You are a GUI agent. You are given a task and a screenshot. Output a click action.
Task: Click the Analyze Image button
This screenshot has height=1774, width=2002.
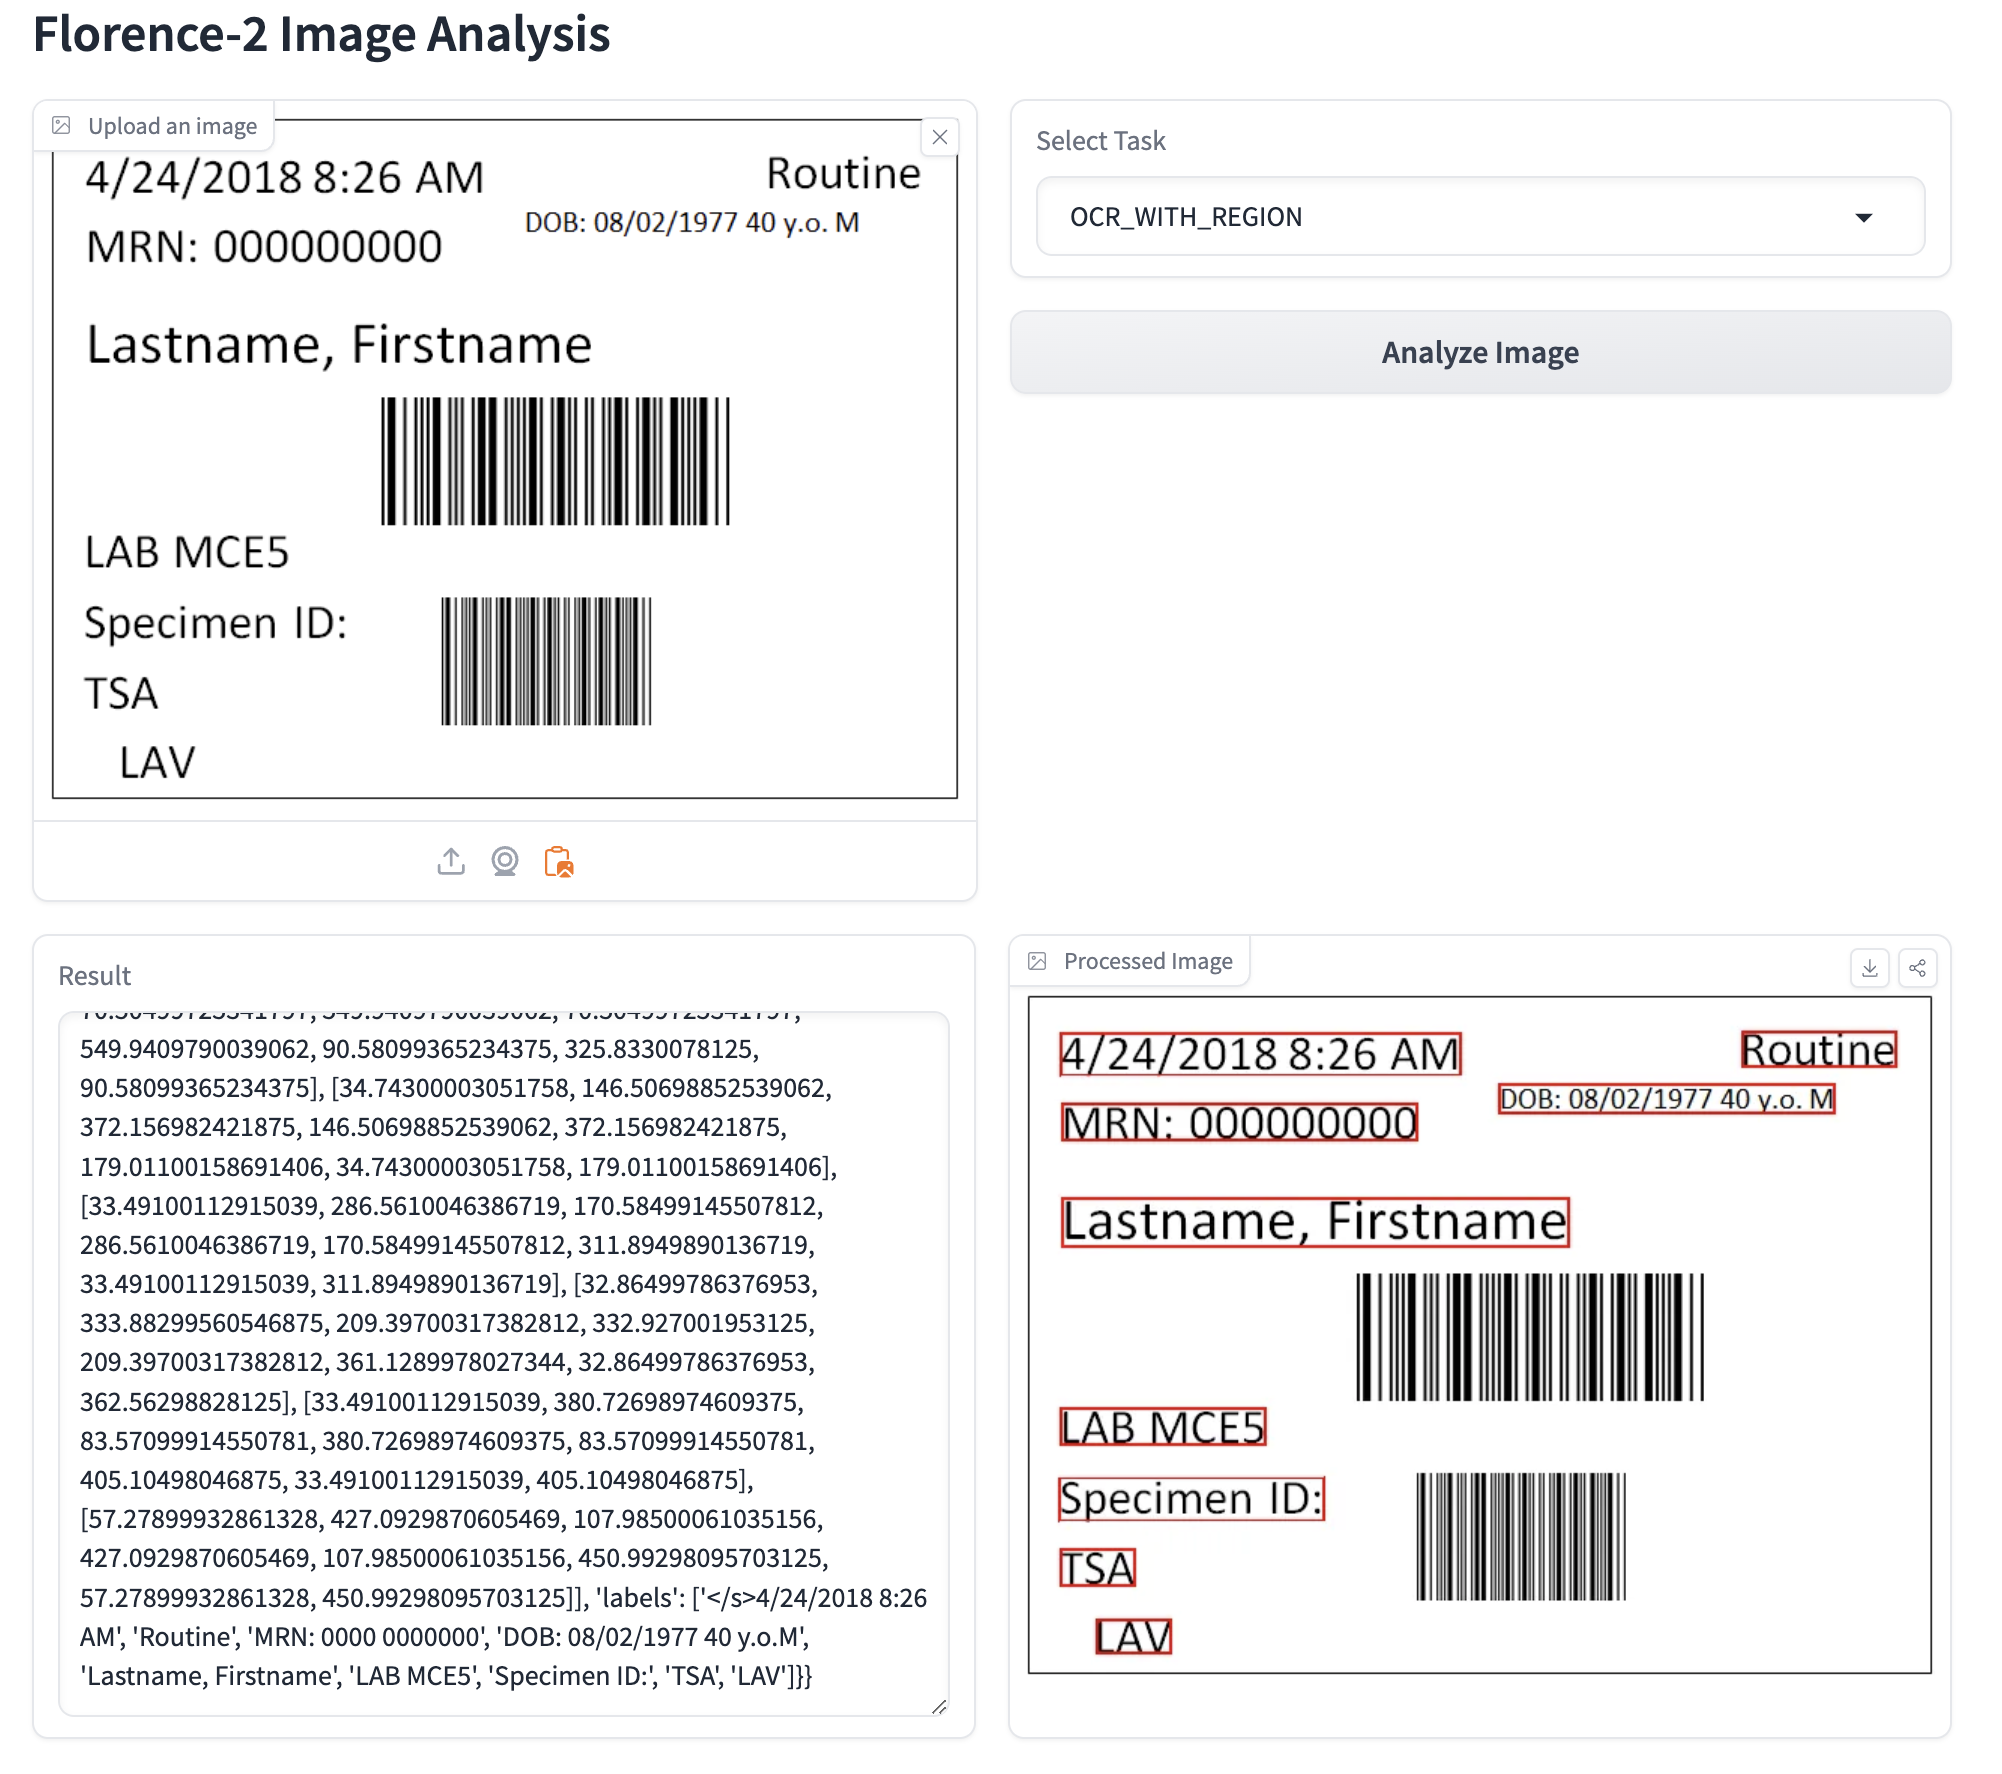click(1480, 352)
